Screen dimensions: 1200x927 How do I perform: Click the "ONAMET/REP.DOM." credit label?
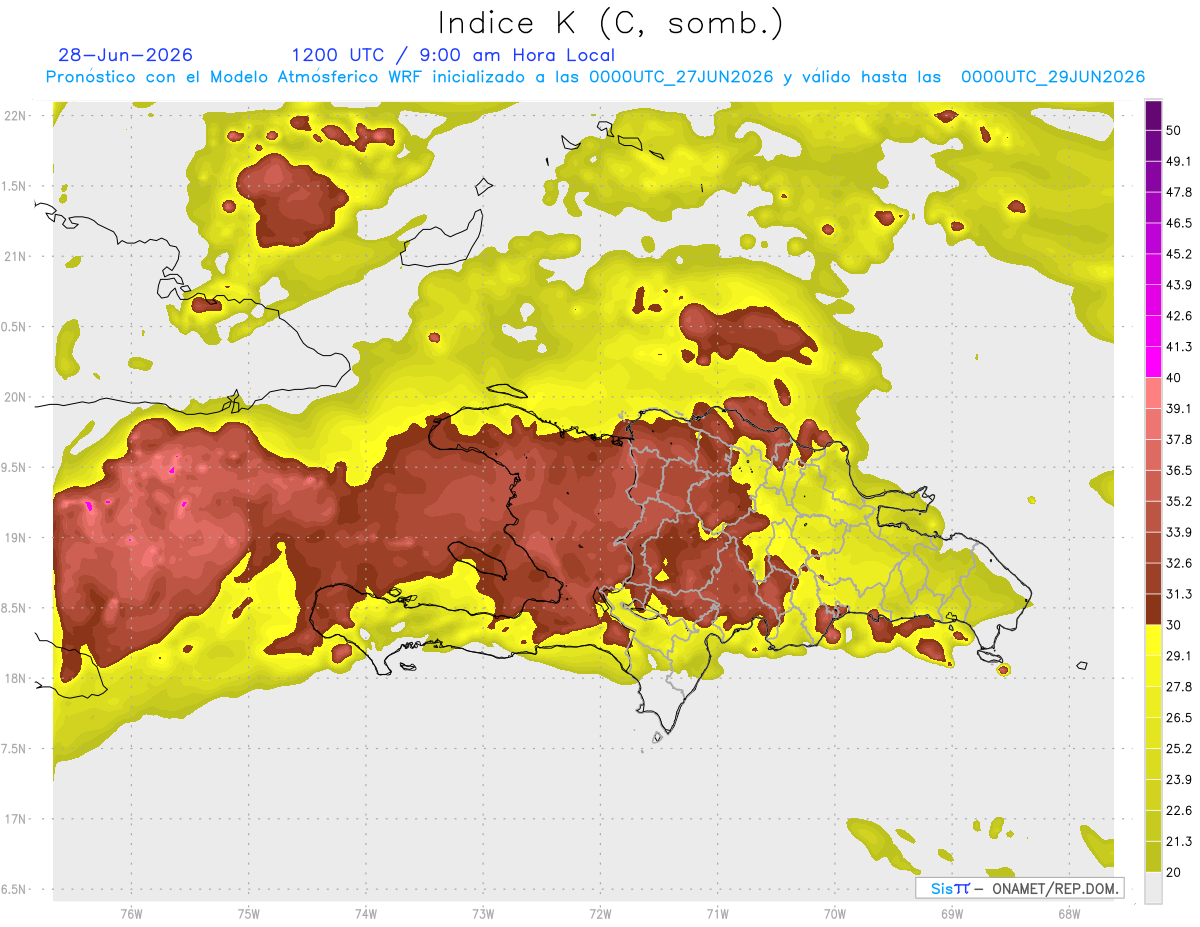pyautogui.click(x=1054, y=888)
